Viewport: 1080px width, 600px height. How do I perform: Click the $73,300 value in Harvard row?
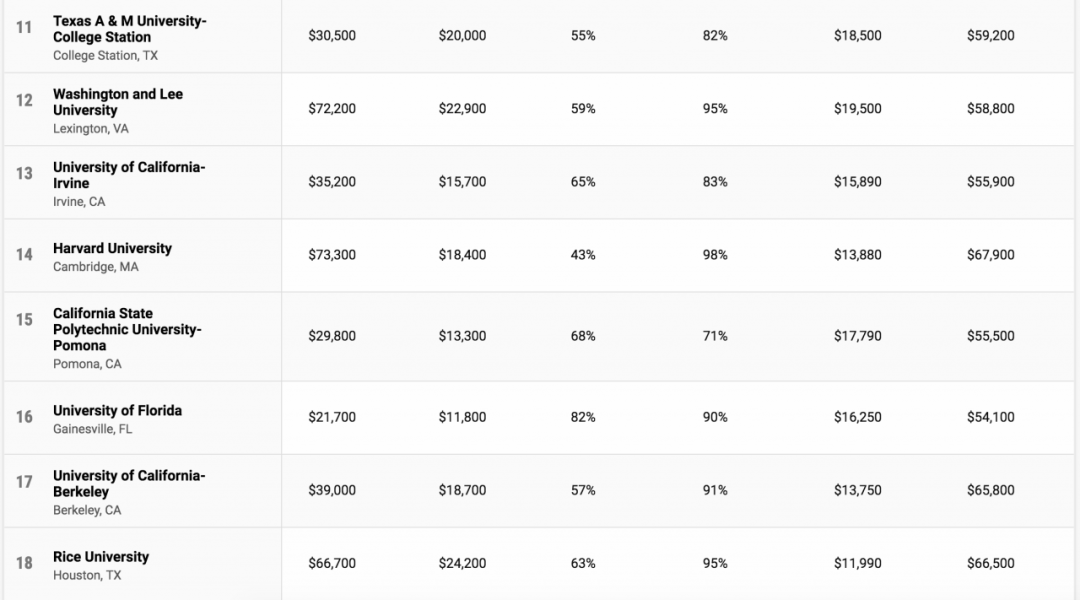pyautogui.click(x=332, y=255)
